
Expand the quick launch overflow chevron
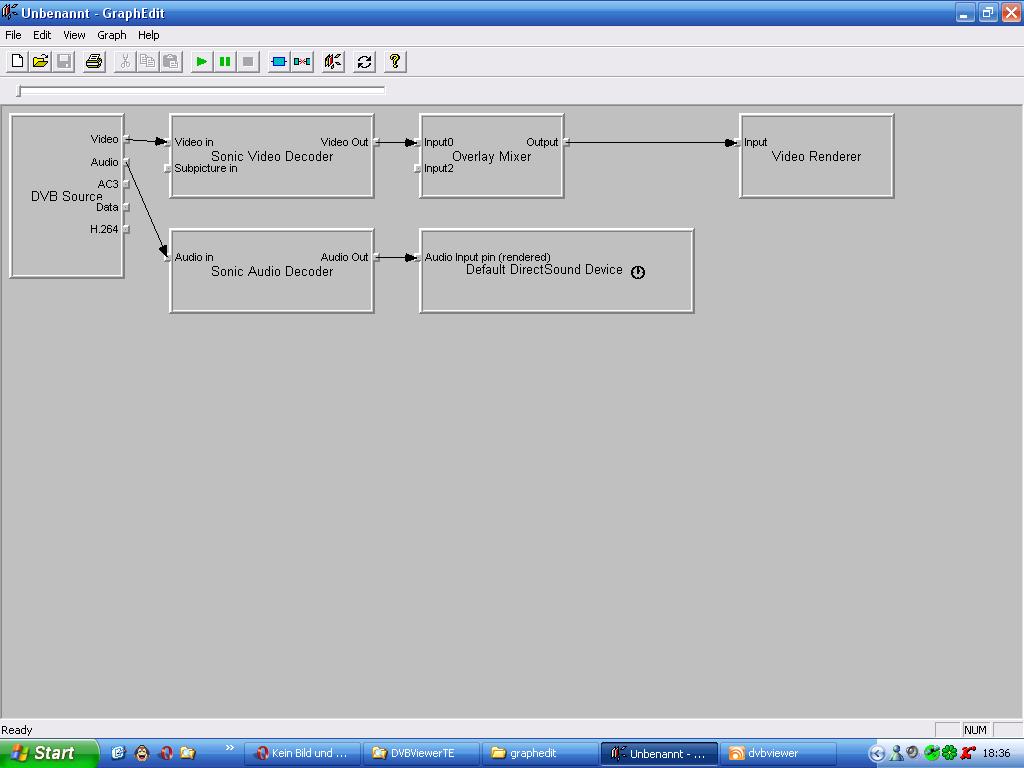tap(230, 748)
